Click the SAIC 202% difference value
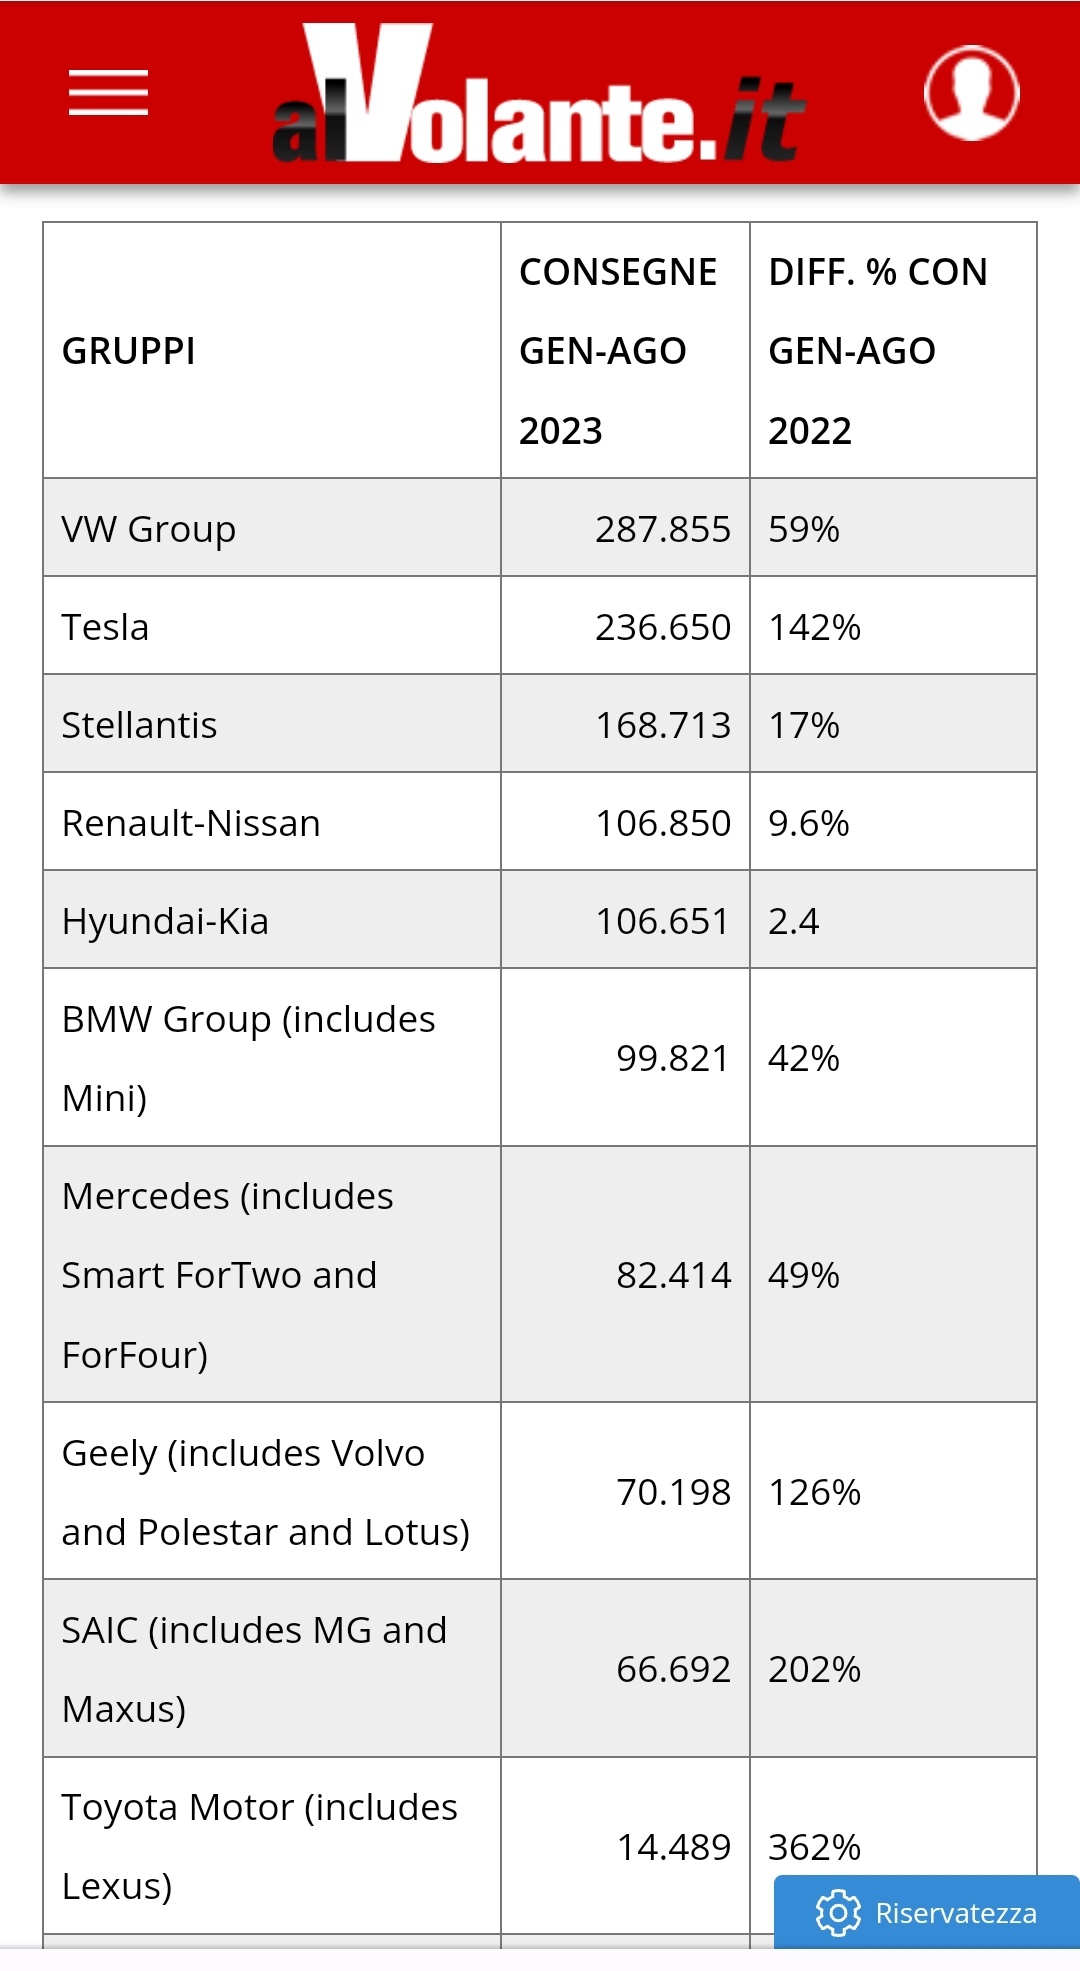The width and height of the screenshot is (1080, 1971). tap(814, 1669)
